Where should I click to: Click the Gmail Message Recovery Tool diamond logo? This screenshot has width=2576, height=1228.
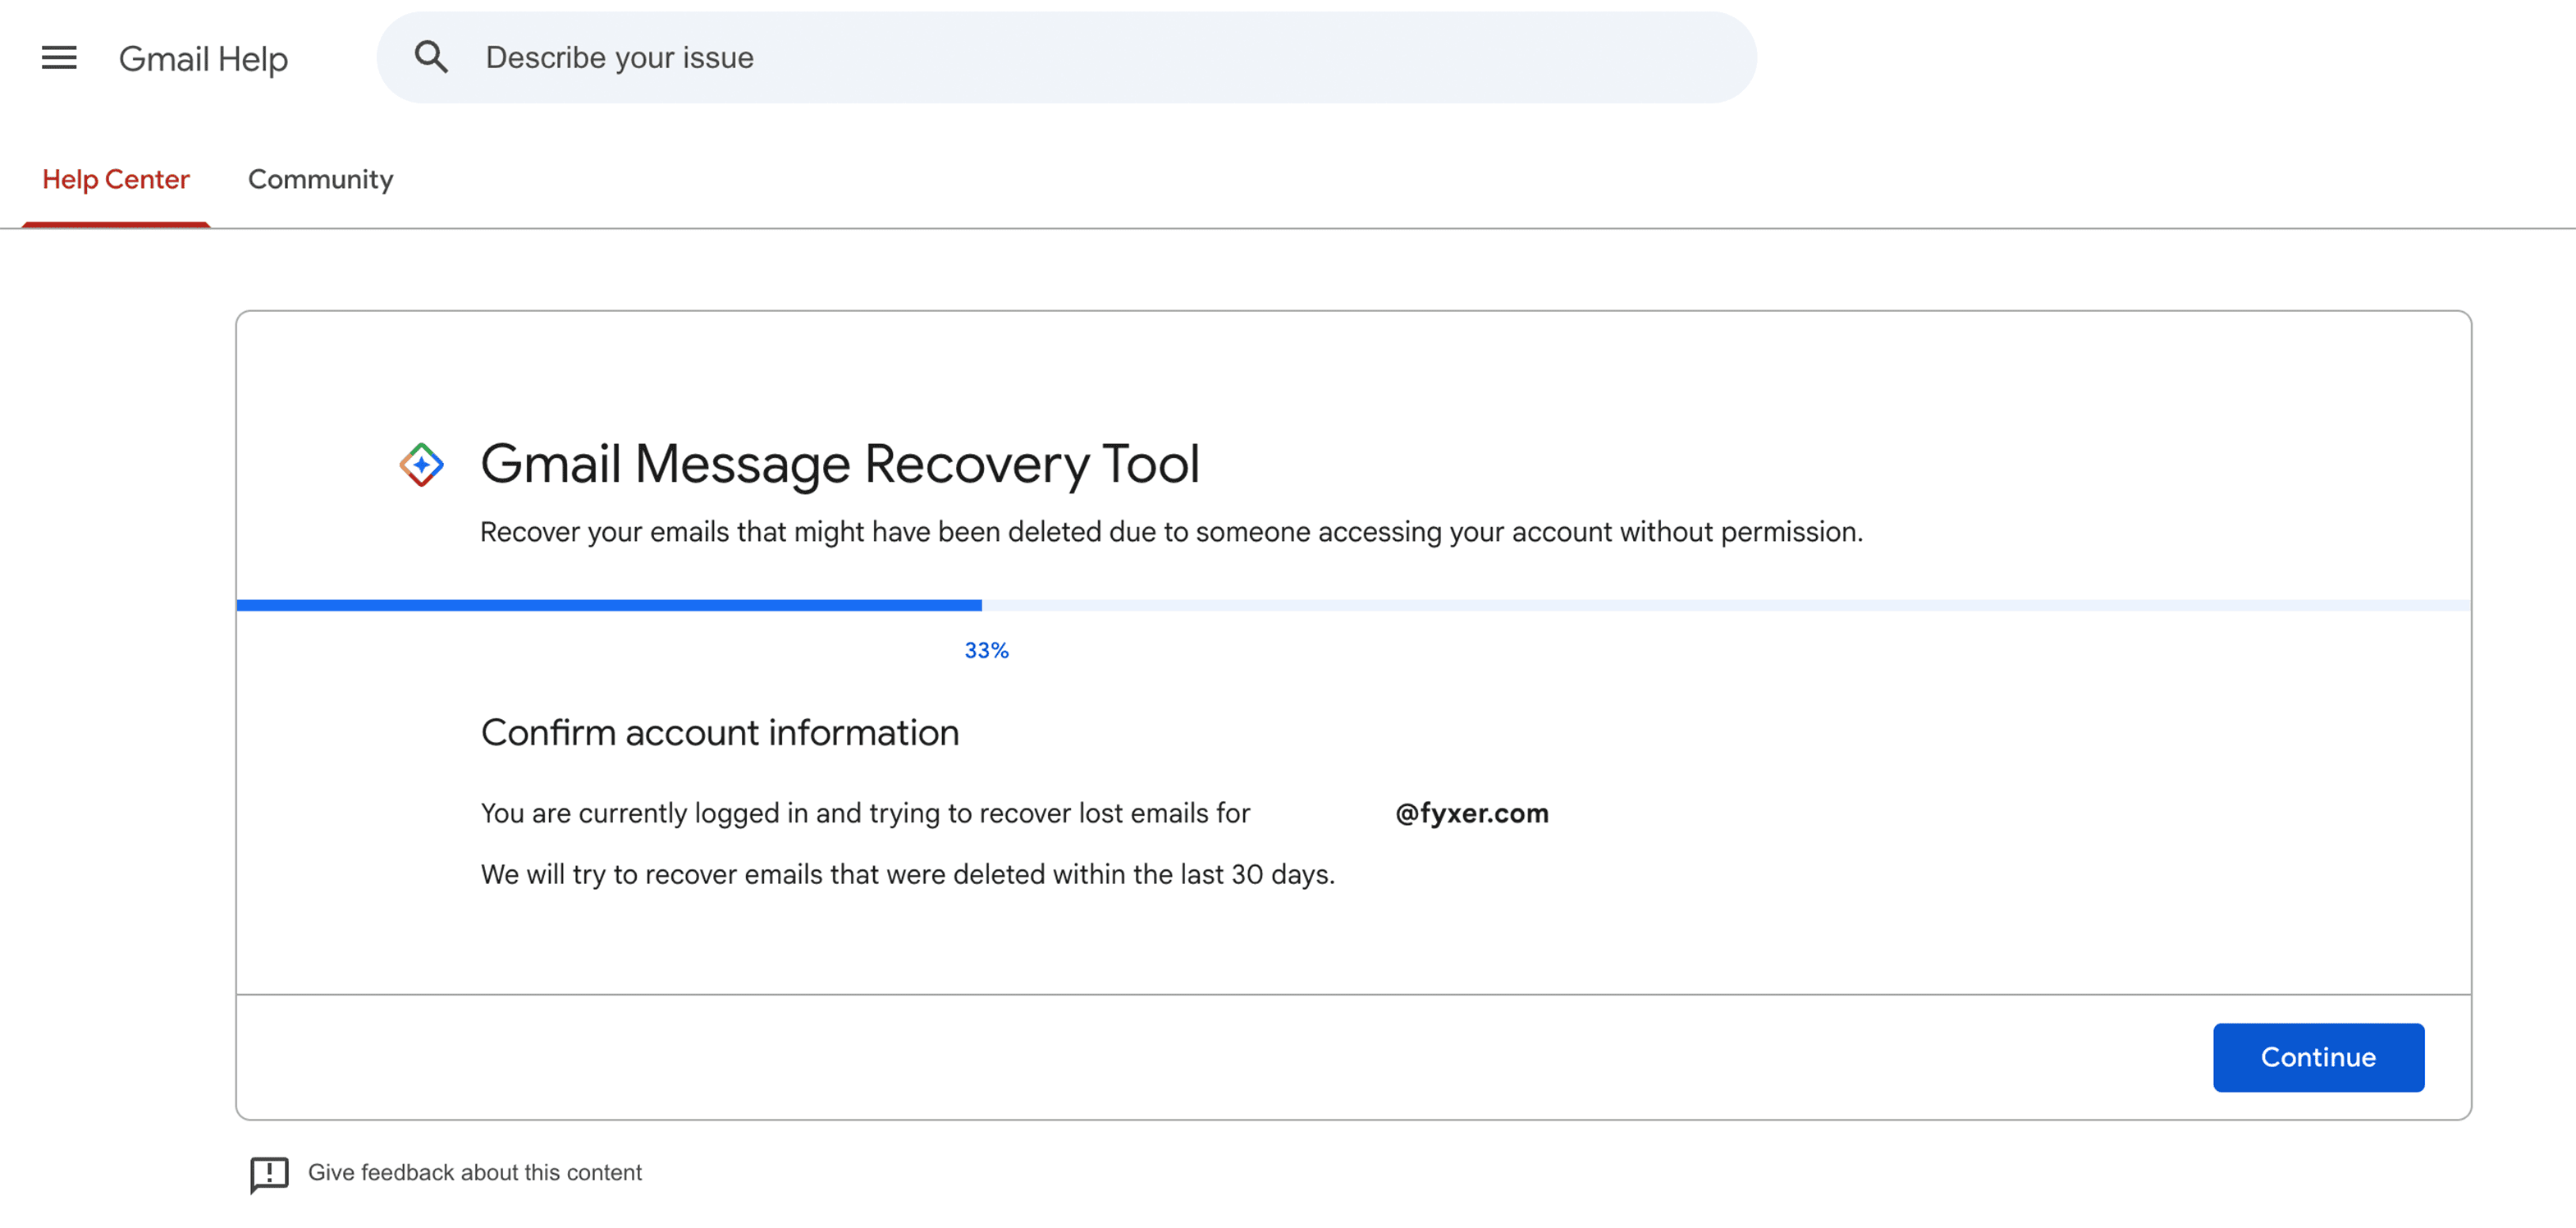pos(421,465)
